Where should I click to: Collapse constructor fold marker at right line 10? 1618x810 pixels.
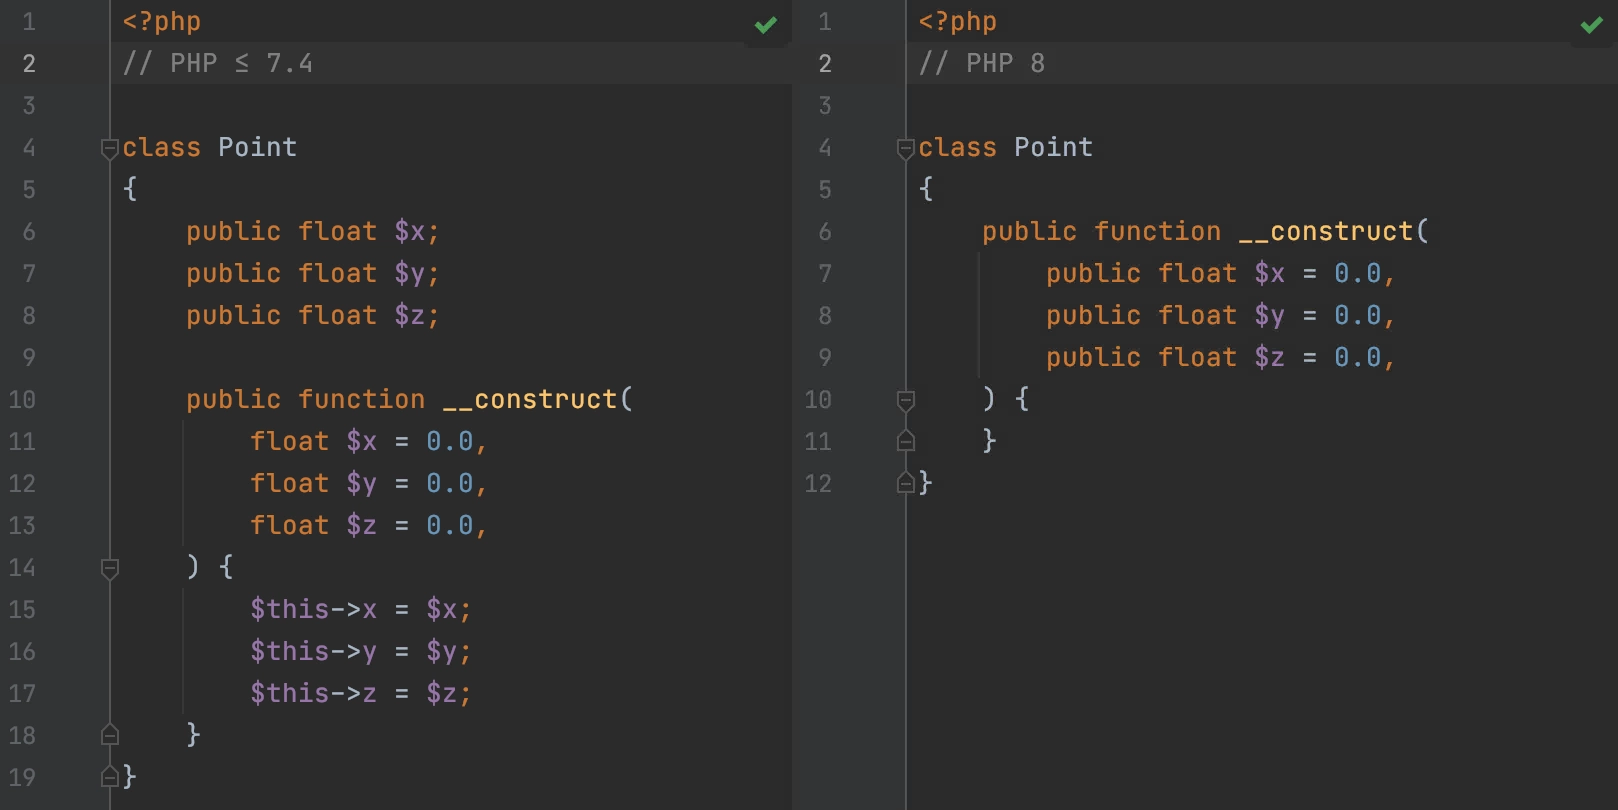[906, 401]
